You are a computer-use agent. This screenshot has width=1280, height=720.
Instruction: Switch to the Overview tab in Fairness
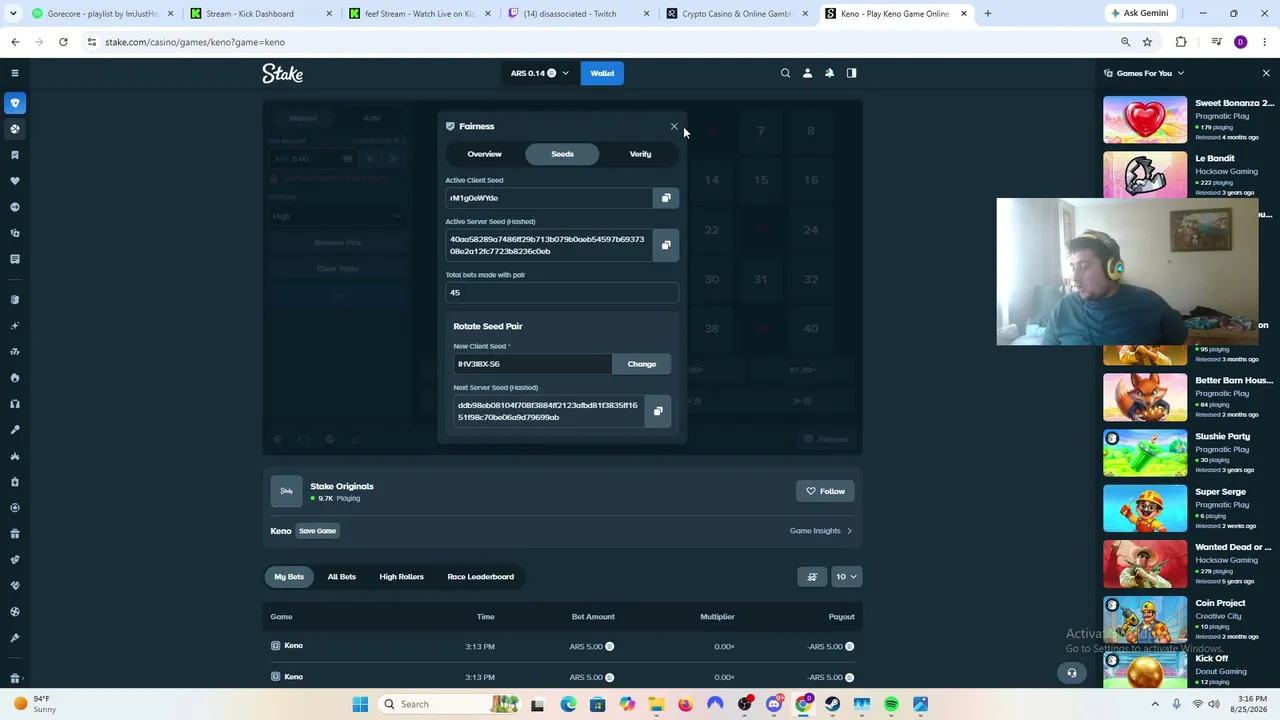point(484,154)
